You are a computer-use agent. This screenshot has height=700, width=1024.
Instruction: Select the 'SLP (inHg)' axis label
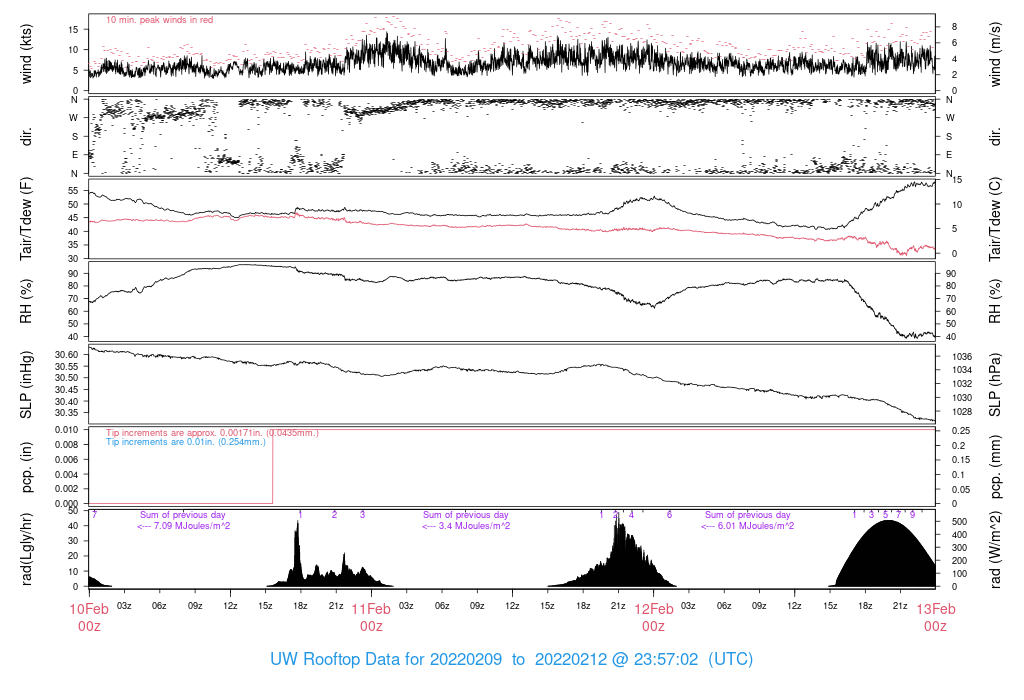(x=27, y=384)
